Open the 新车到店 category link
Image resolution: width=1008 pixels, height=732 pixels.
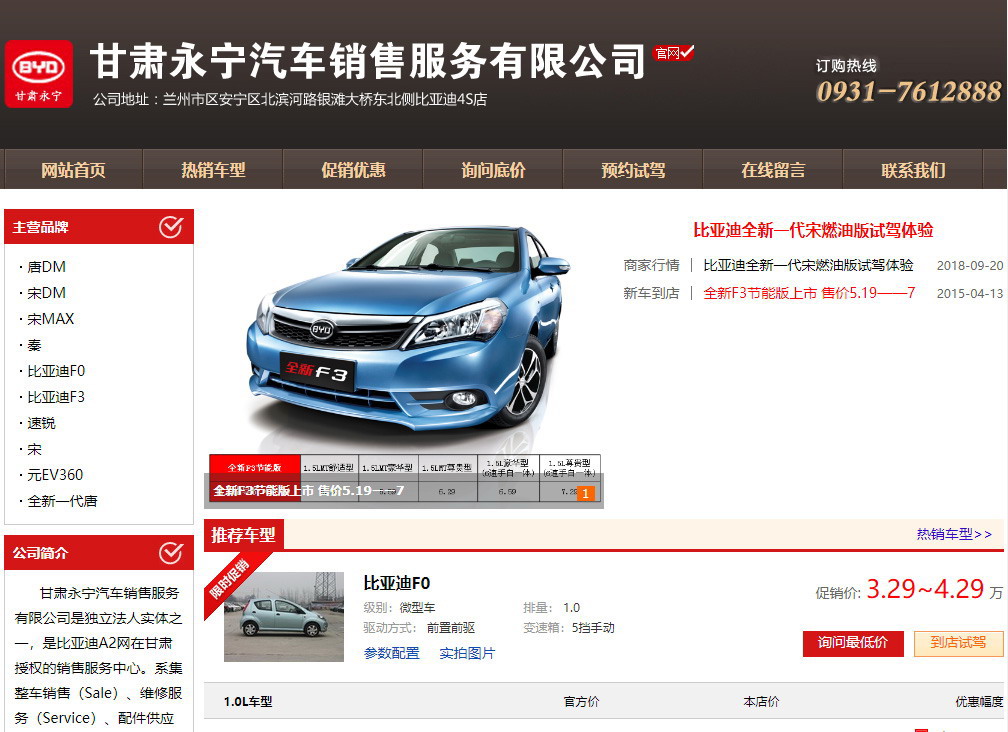pyautogui.click(x=651, y=293)
